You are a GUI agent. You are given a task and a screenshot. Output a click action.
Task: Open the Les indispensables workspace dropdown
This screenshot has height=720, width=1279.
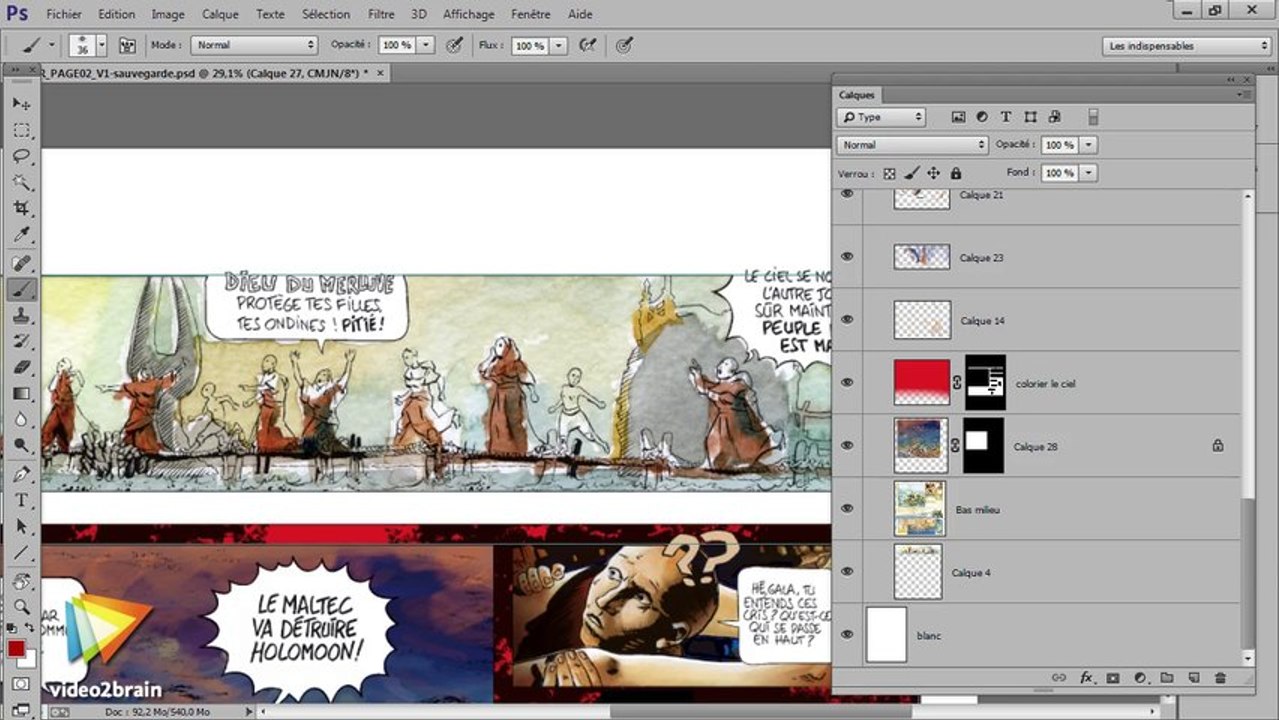(1187, 45)
